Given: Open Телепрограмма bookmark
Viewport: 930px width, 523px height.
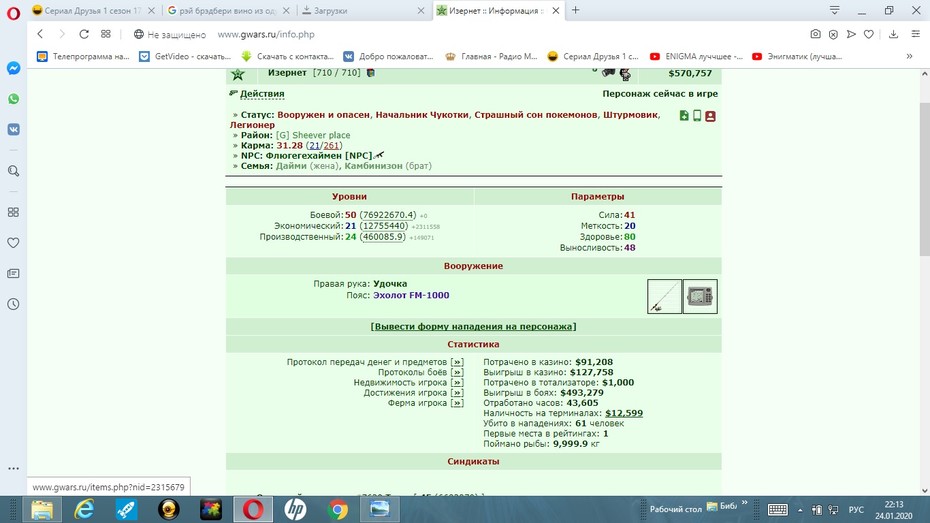Looking at the screenshot, I should [x=83, y=56].
